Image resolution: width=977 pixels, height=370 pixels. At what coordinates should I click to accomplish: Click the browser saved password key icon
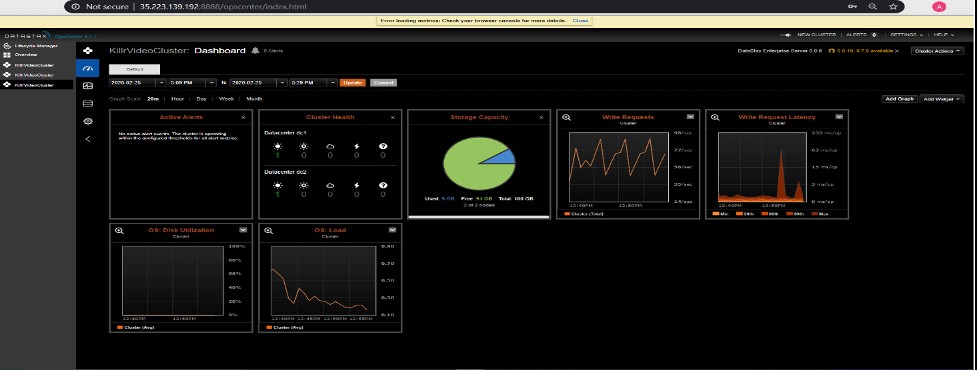(x=852, y=6)
